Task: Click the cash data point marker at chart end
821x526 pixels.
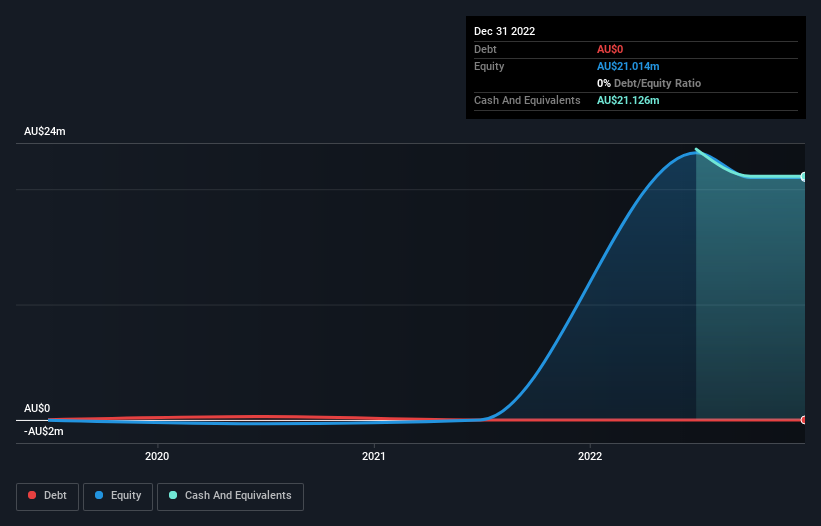Action: click(x=803, y=177)
